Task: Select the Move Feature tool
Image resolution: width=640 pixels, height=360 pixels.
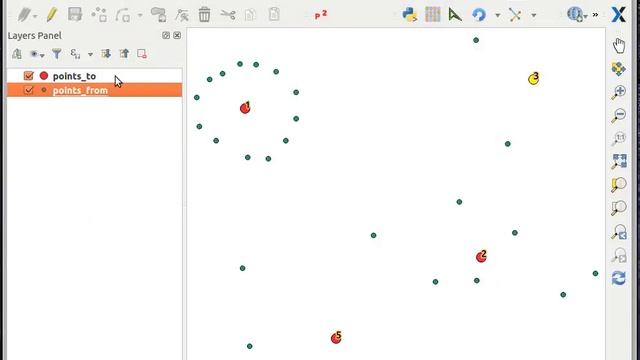Action: [158, 15]
